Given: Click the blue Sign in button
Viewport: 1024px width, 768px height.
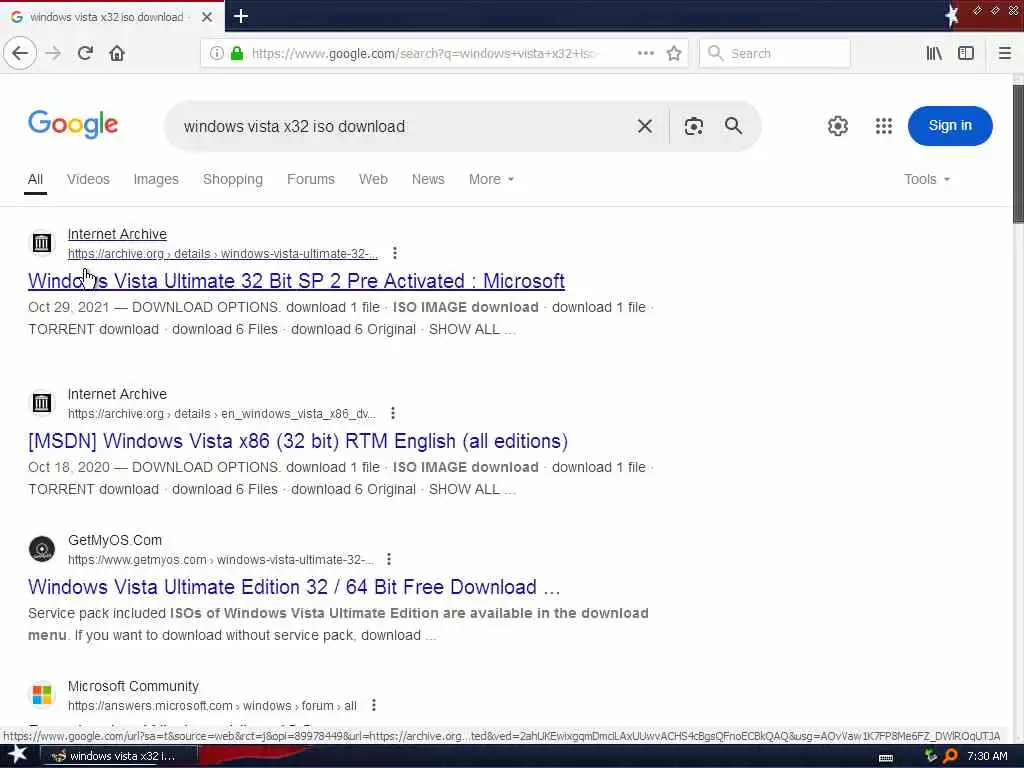Looking at the screenshot, I should tap(950, 126).
